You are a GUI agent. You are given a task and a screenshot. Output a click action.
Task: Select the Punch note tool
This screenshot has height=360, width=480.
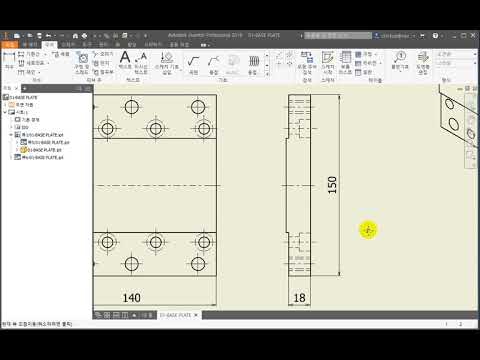pyautogui.click(x=101, y=63)
